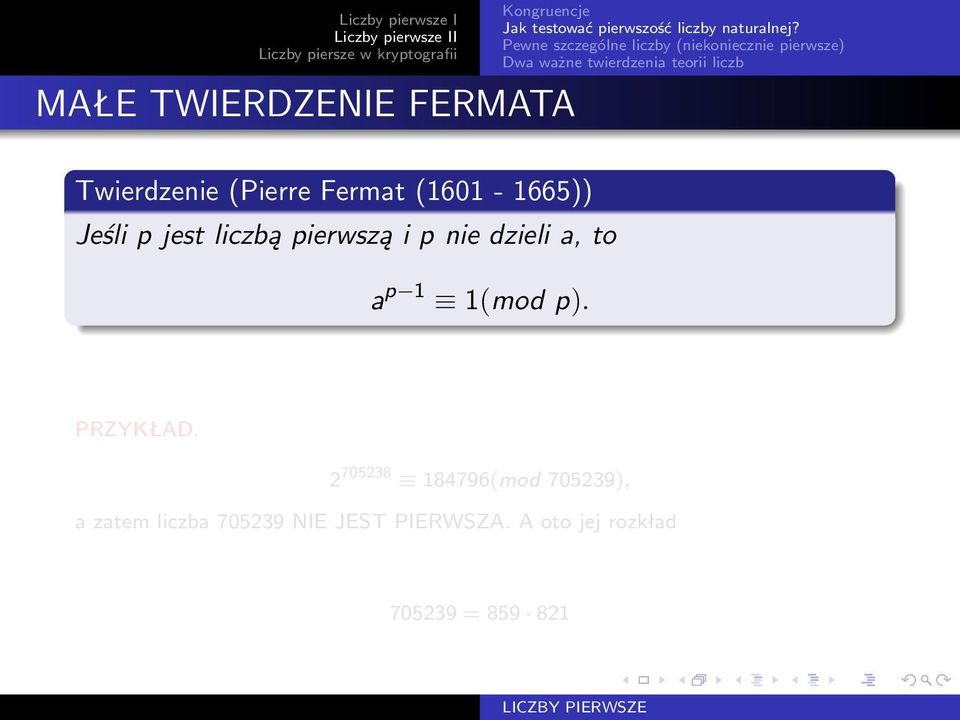The image size is (960, 720).
Task: Open subsection Dwa ważne twierdzenia teorii liczb
Action: click(623, 62)
